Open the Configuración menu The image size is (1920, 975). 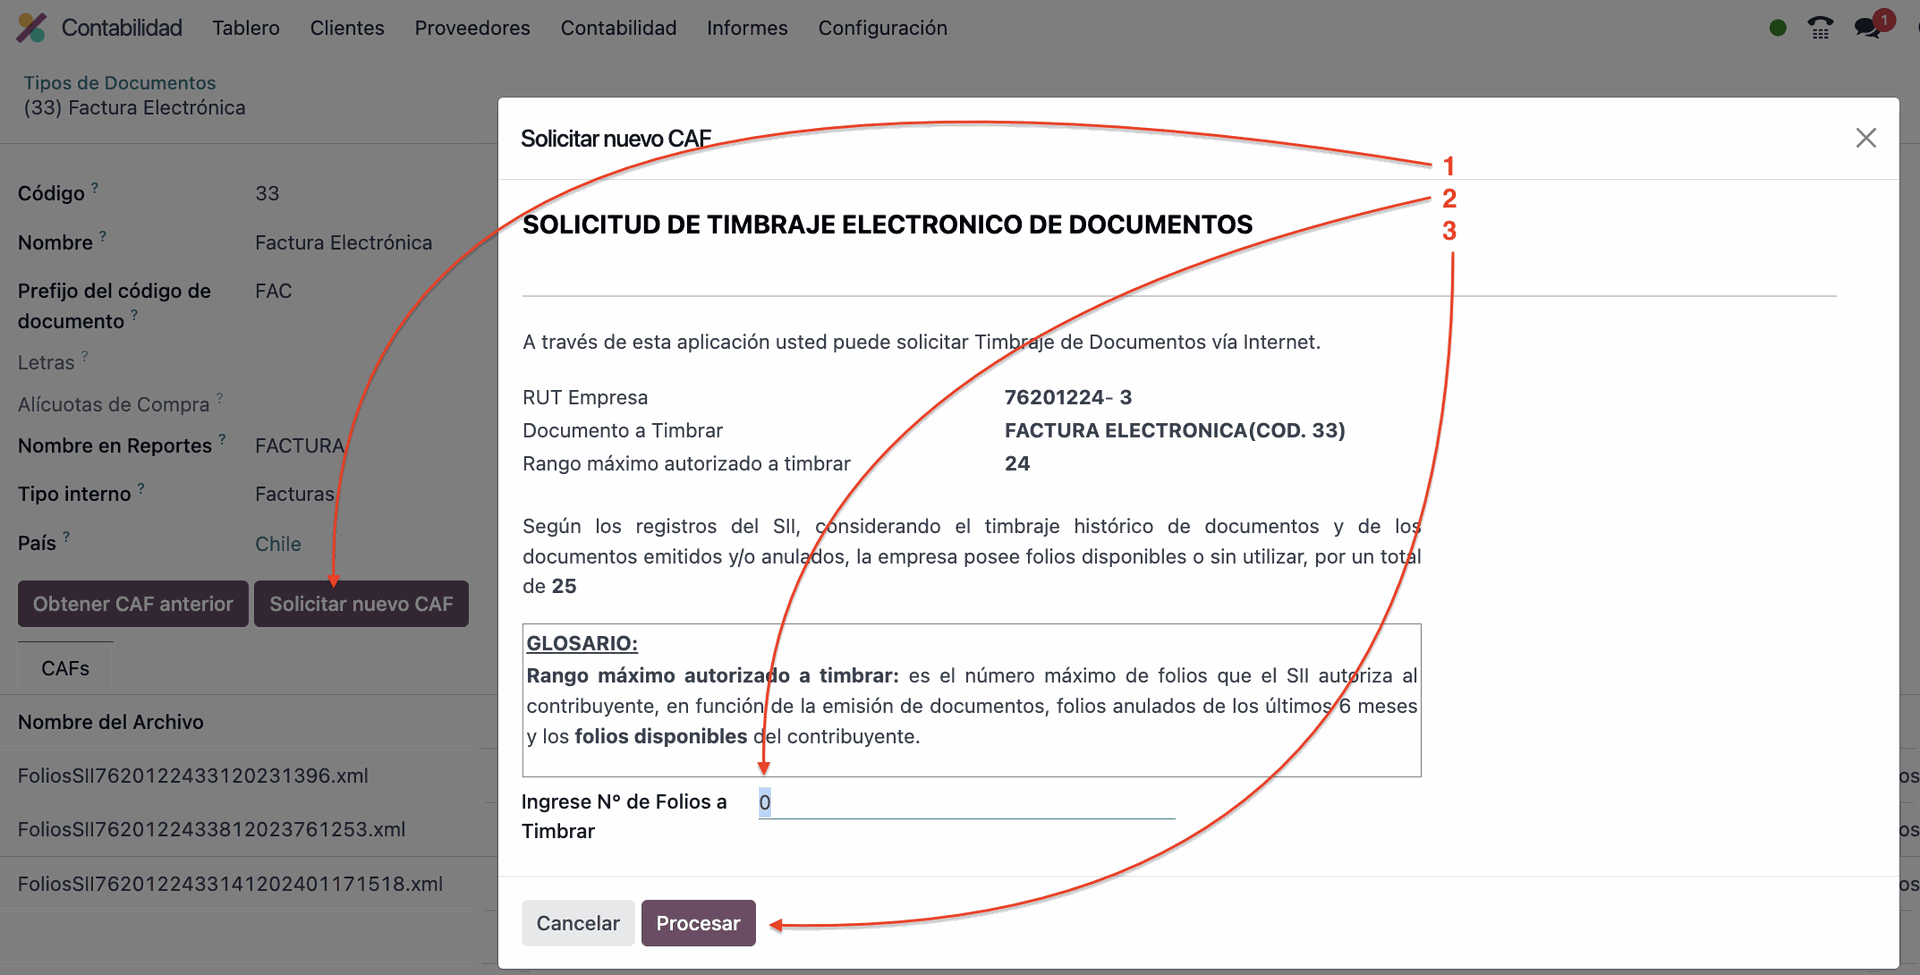883,28
